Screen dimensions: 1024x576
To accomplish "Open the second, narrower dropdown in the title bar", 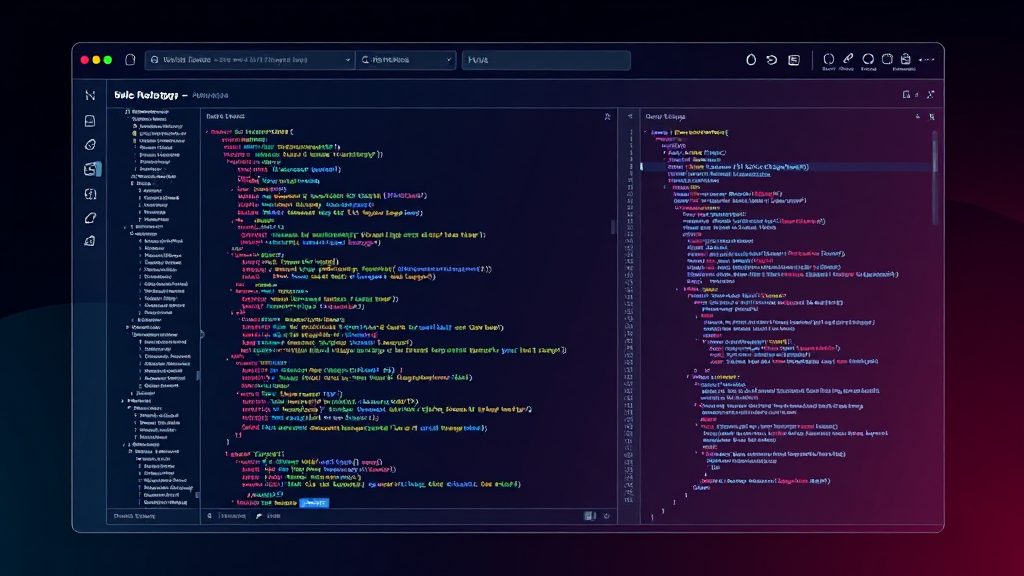I will (406, 59).
